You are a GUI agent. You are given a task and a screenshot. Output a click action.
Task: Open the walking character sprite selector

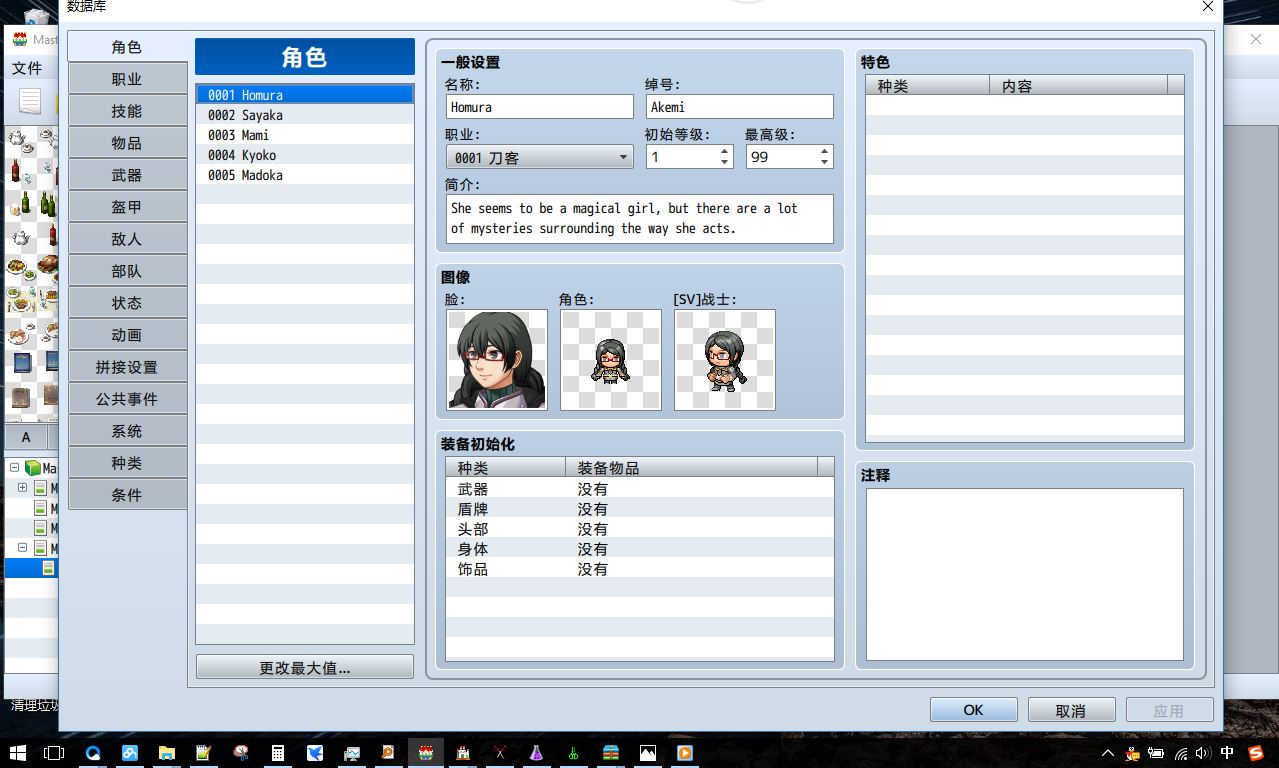[x=611, y=360]
